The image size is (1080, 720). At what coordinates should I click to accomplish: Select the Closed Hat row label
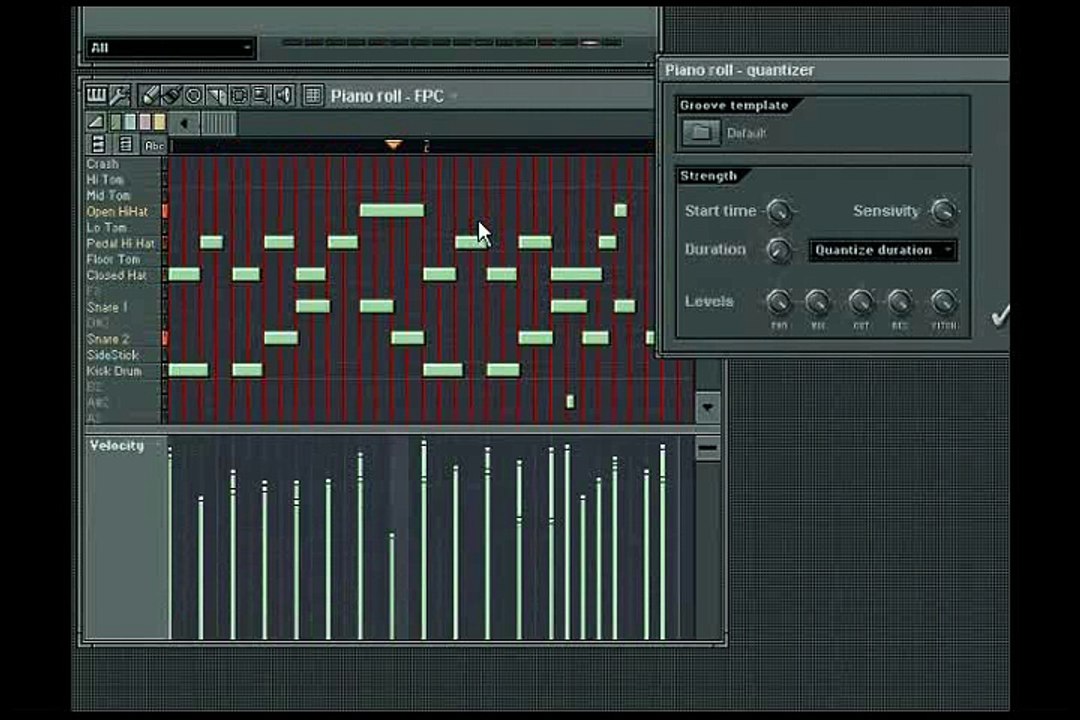pos(116,276)
